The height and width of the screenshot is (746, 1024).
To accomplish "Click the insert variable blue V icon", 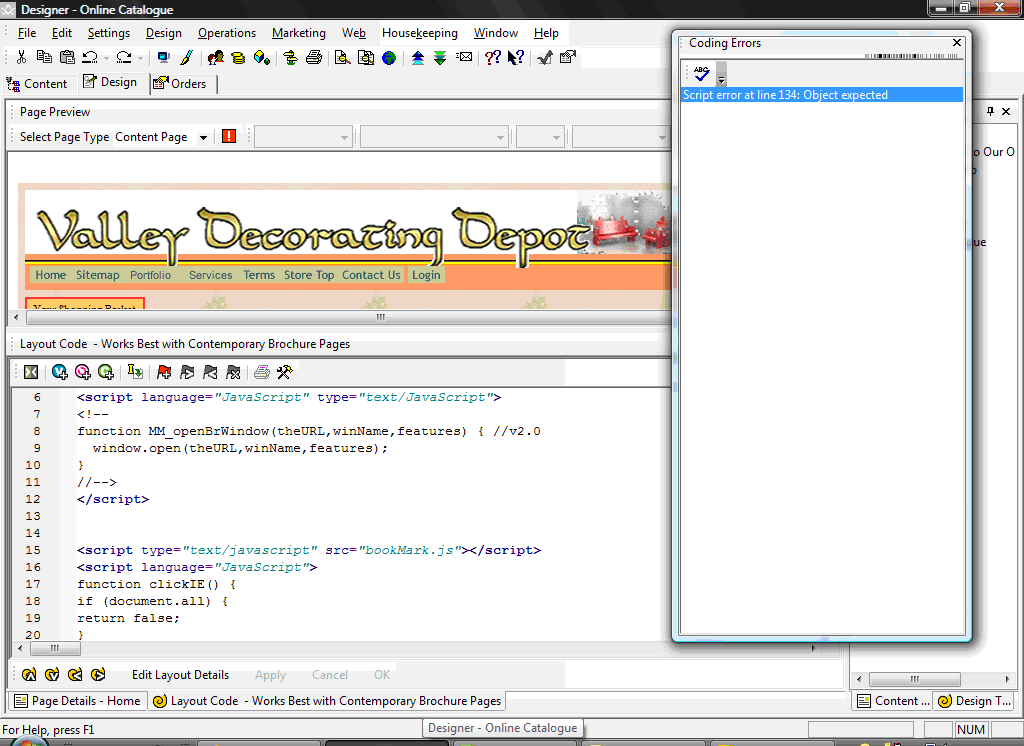I will point(60,372).
